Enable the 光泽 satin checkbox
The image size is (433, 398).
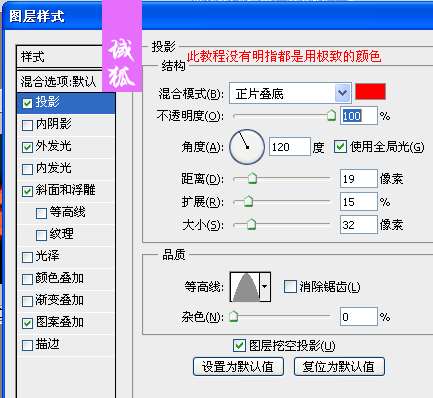click(x=27, y=257)
